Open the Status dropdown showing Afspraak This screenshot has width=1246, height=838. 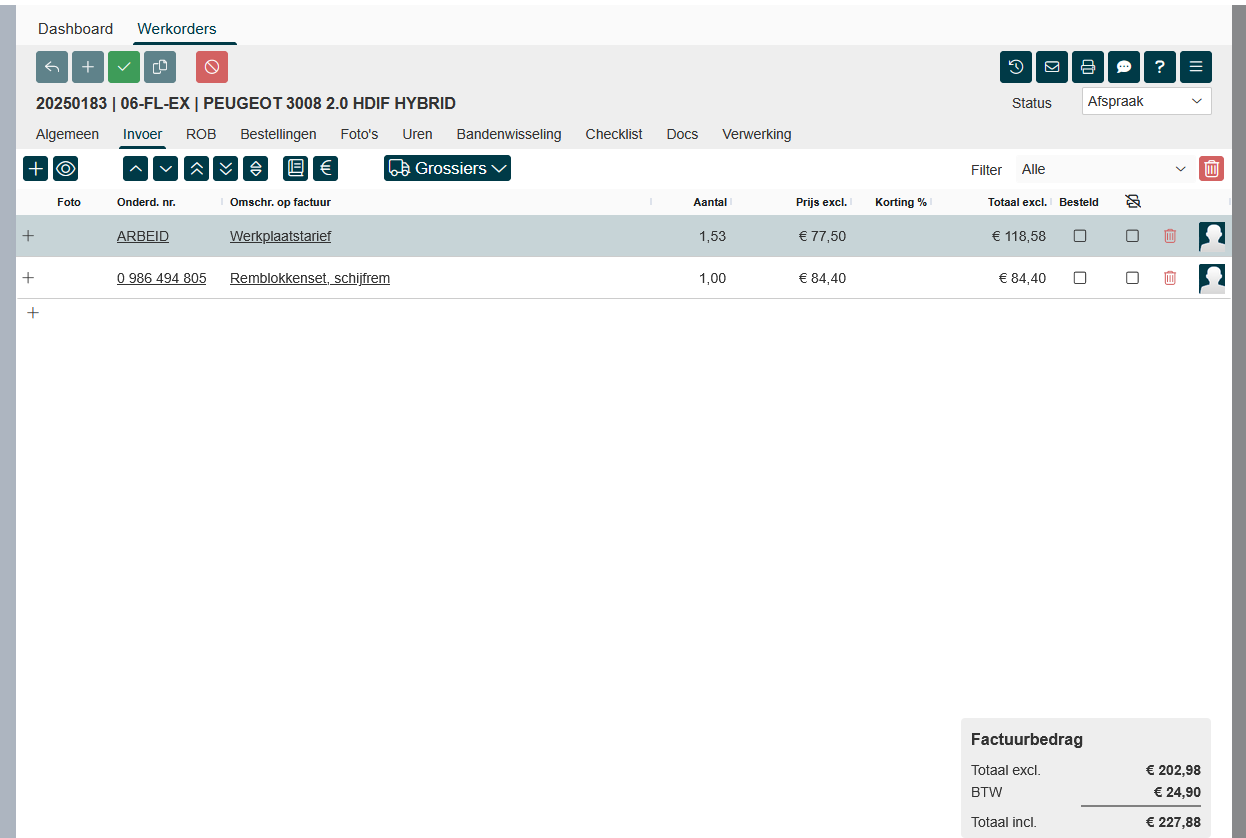pyautogui.click(x=1146, y=101)
